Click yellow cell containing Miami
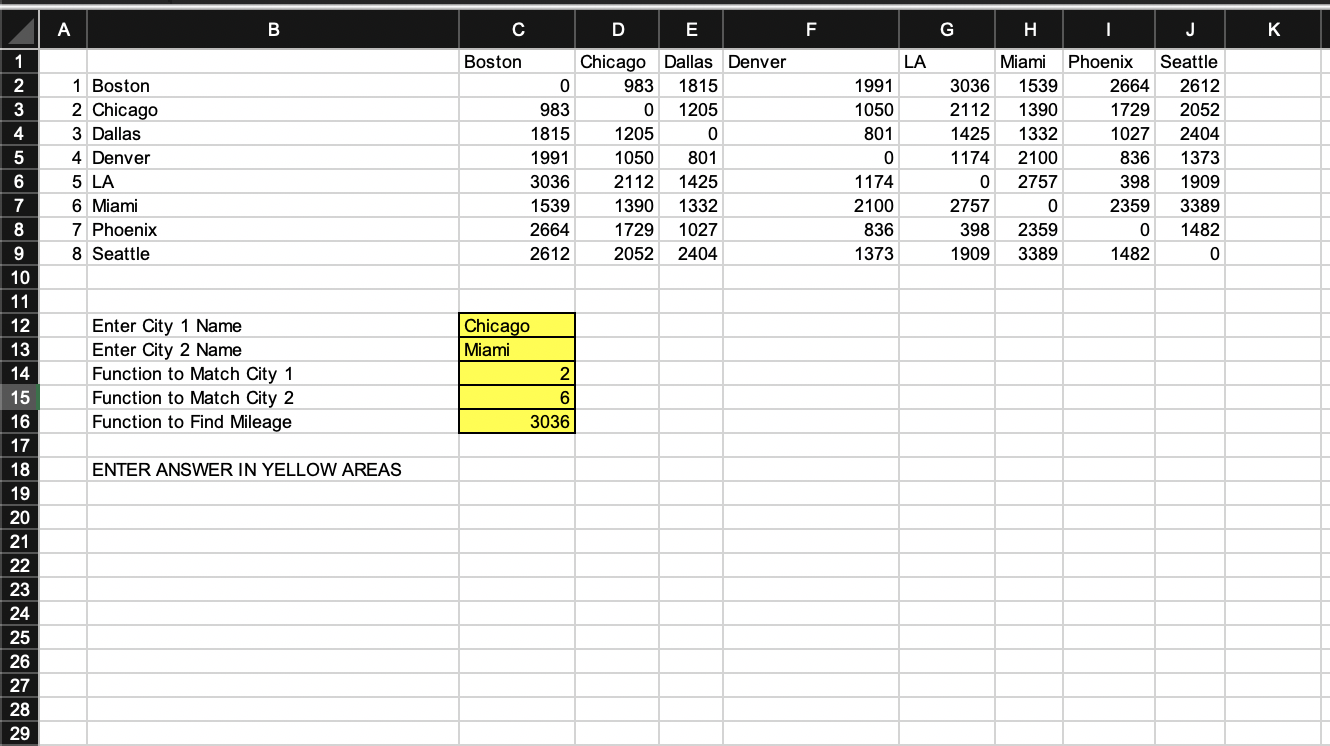Screen dimensions: 1330x746 point(517,349)
